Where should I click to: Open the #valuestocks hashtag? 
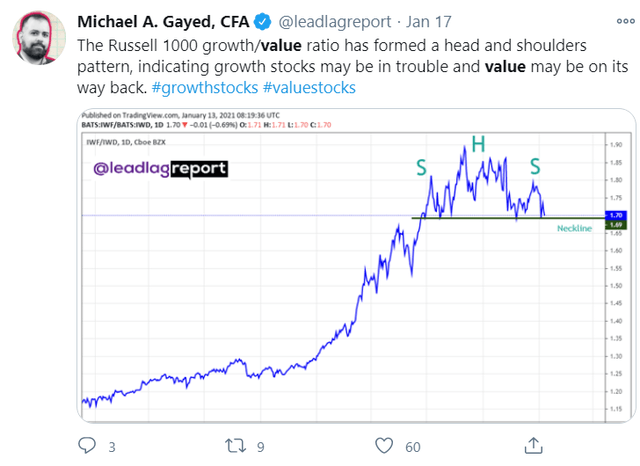point(309,87)
